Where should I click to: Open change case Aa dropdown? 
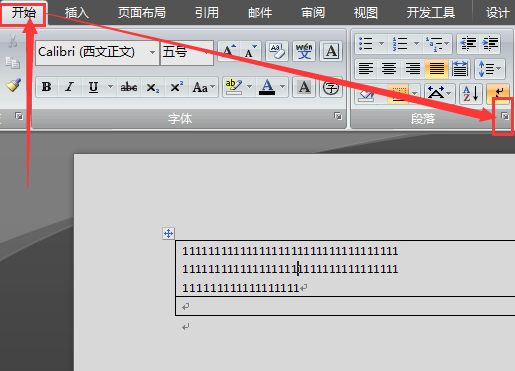204,87
